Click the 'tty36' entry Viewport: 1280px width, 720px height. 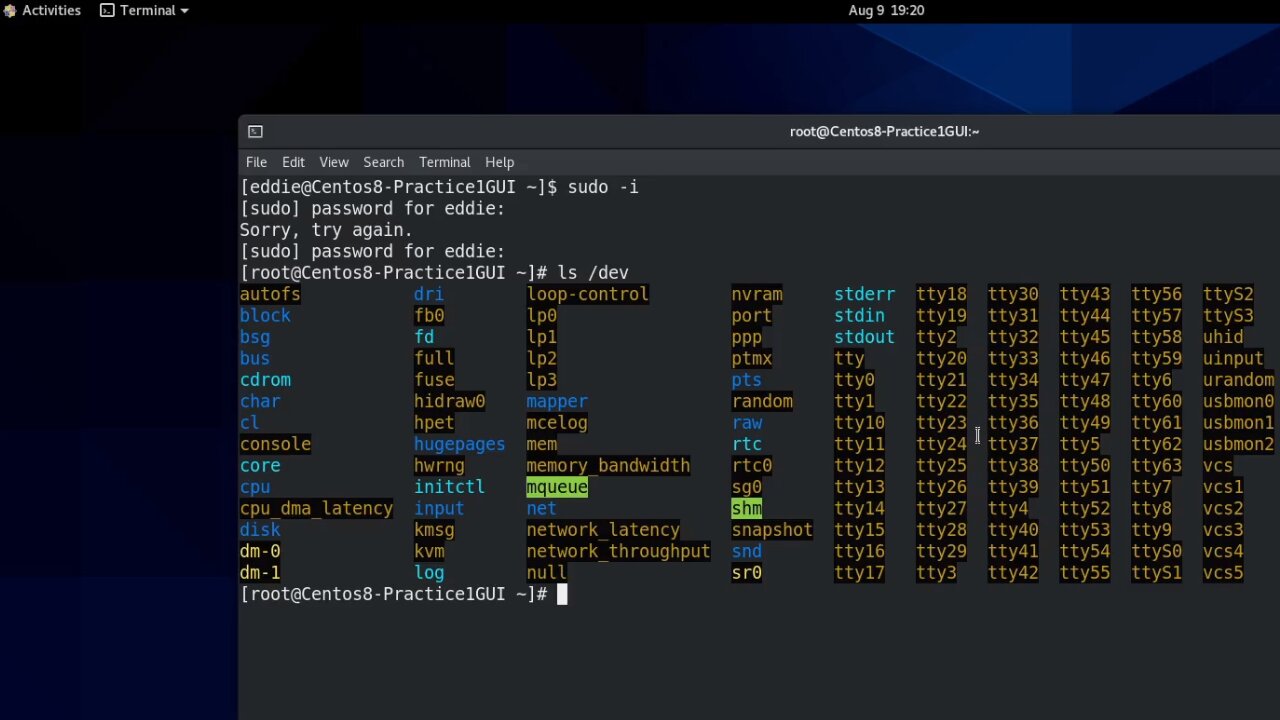[1013, 423]
